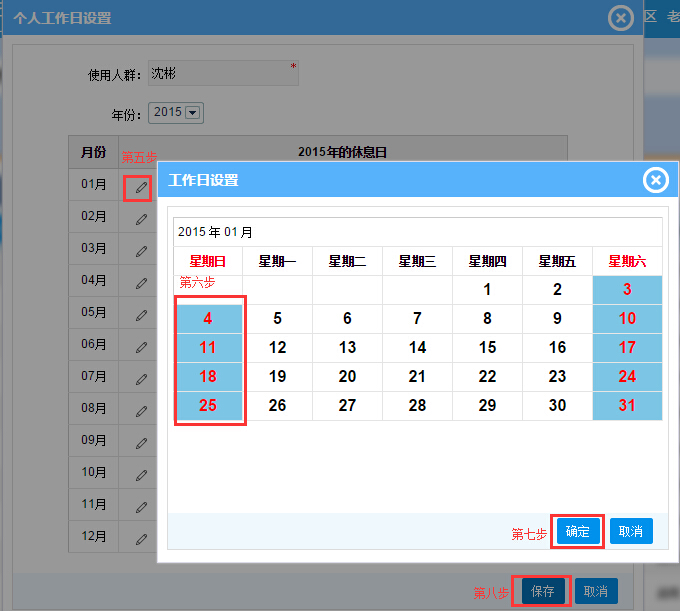Choose date 19 in January calendar

click(278, 377)
